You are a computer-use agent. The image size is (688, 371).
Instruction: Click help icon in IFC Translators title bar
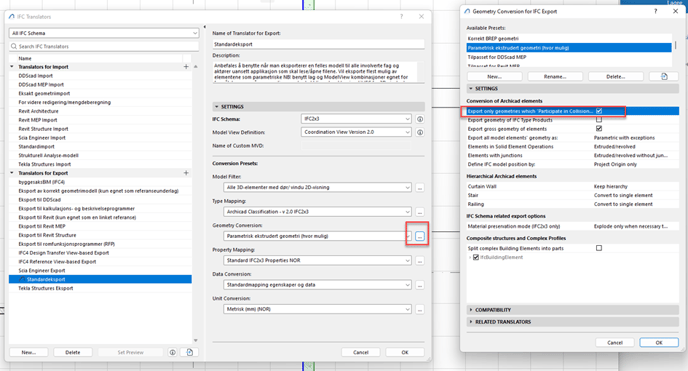(x=401, y=17)
